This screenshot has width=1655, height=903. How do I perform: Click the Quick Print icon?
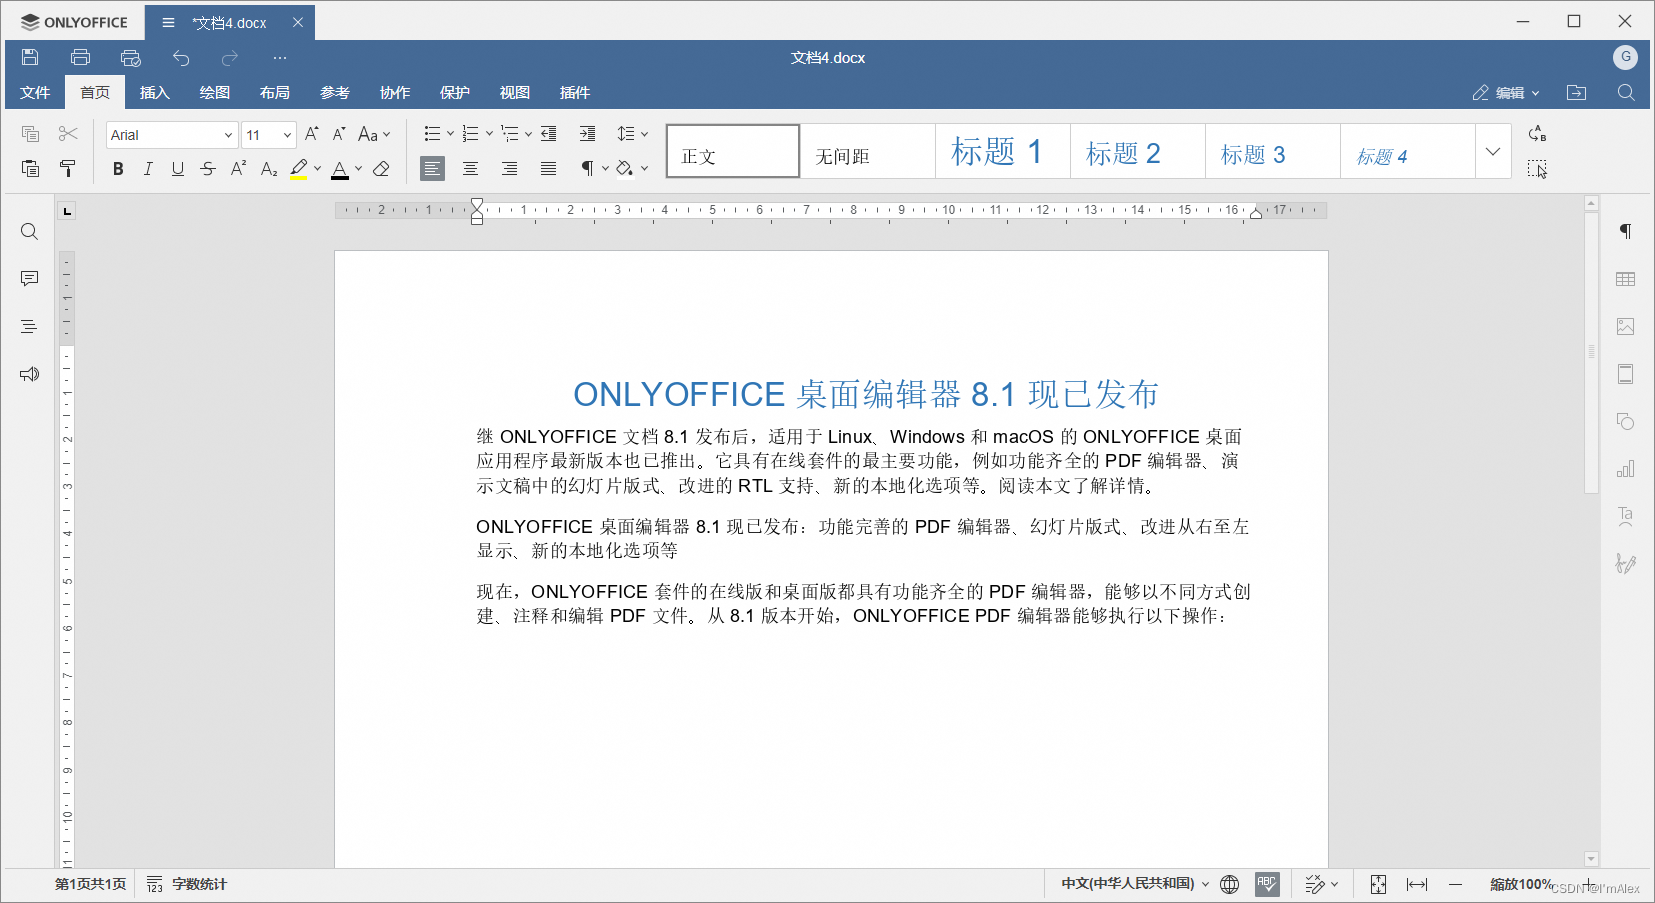tap(130, 57)
